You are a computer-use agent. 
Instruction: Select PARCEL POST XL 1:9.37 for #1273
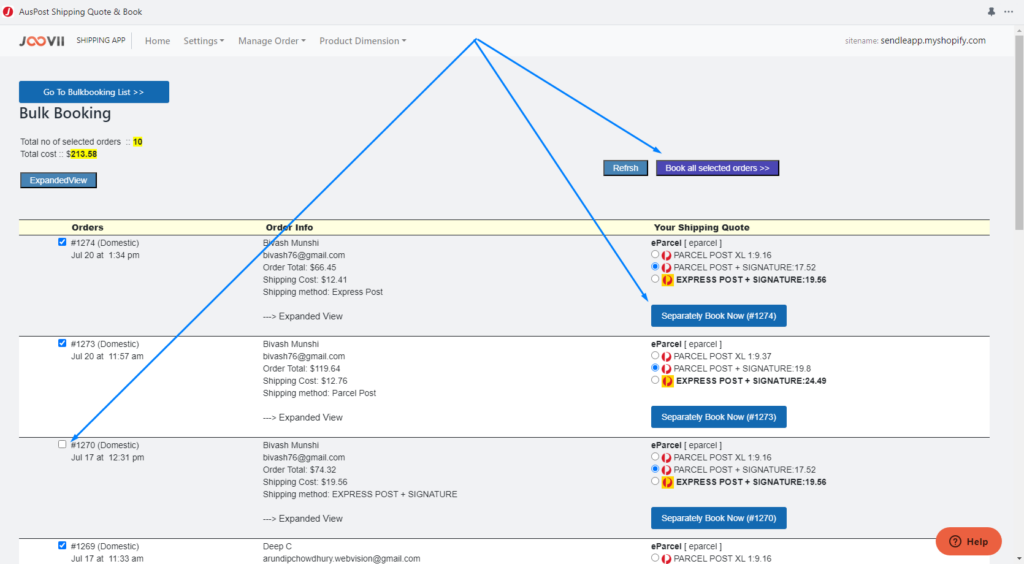[x=655, y=356]
